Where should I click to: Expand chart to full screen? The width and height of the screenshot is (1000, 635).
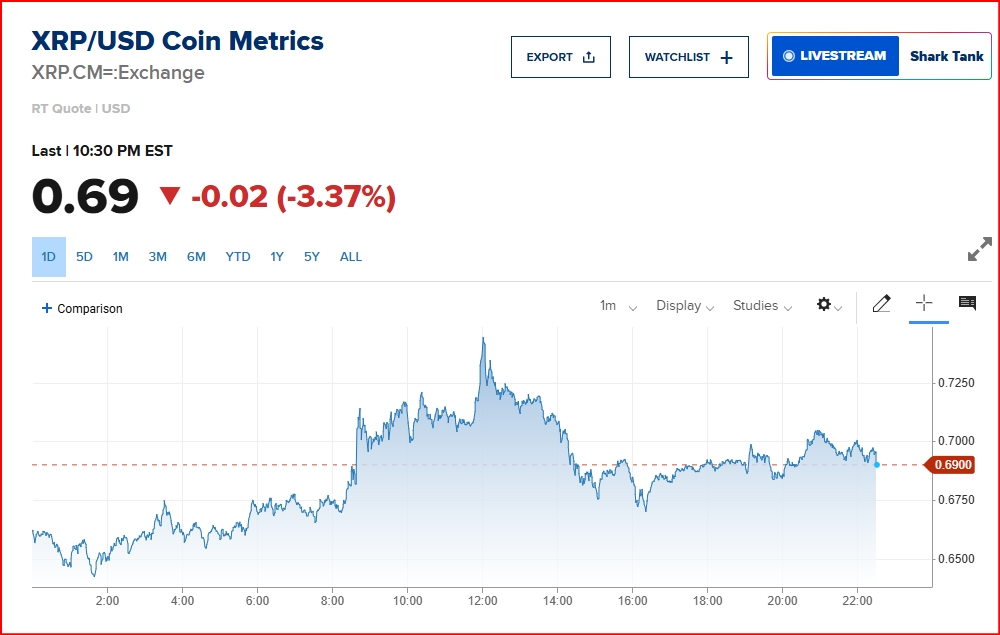pyautogui.click(x=980, y=249)
